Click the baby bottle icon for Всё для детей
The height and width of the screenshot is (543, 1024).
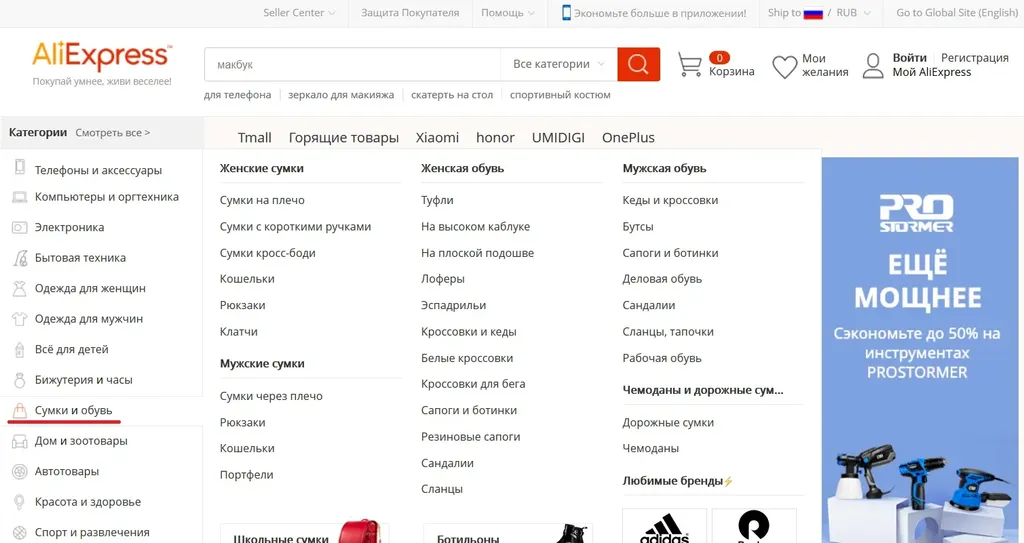pyautogui.click(x=20, y=350)
